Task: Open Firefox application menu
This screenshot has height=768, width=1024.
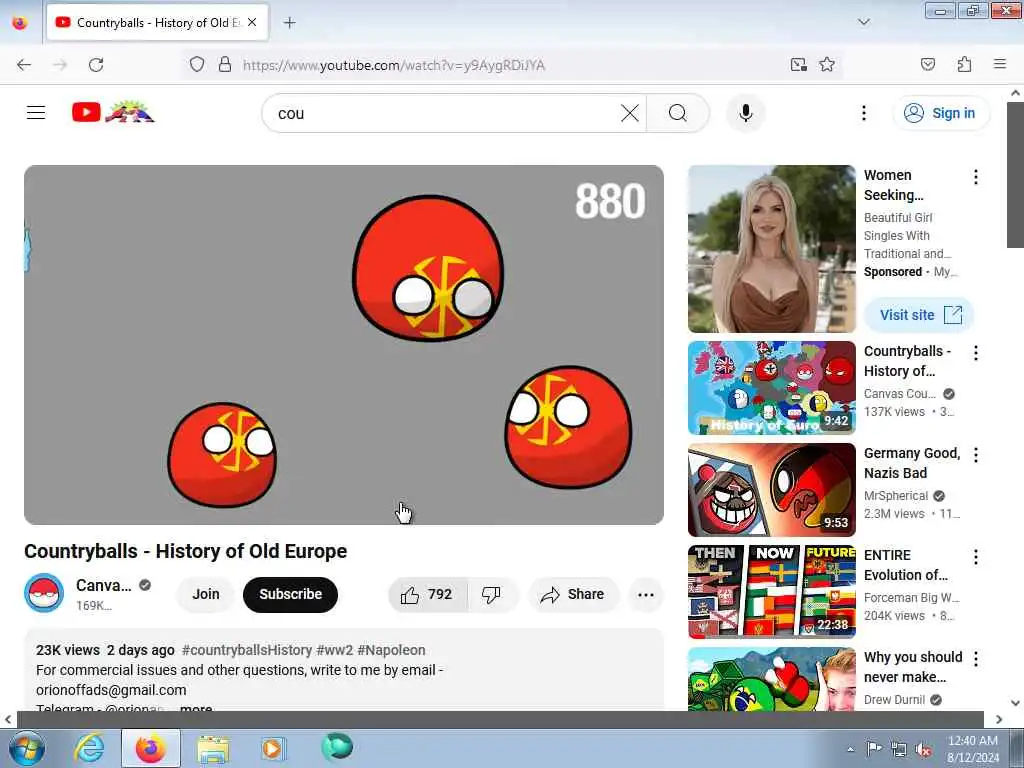Action: pyautogui.click(x=1000, y=64)
